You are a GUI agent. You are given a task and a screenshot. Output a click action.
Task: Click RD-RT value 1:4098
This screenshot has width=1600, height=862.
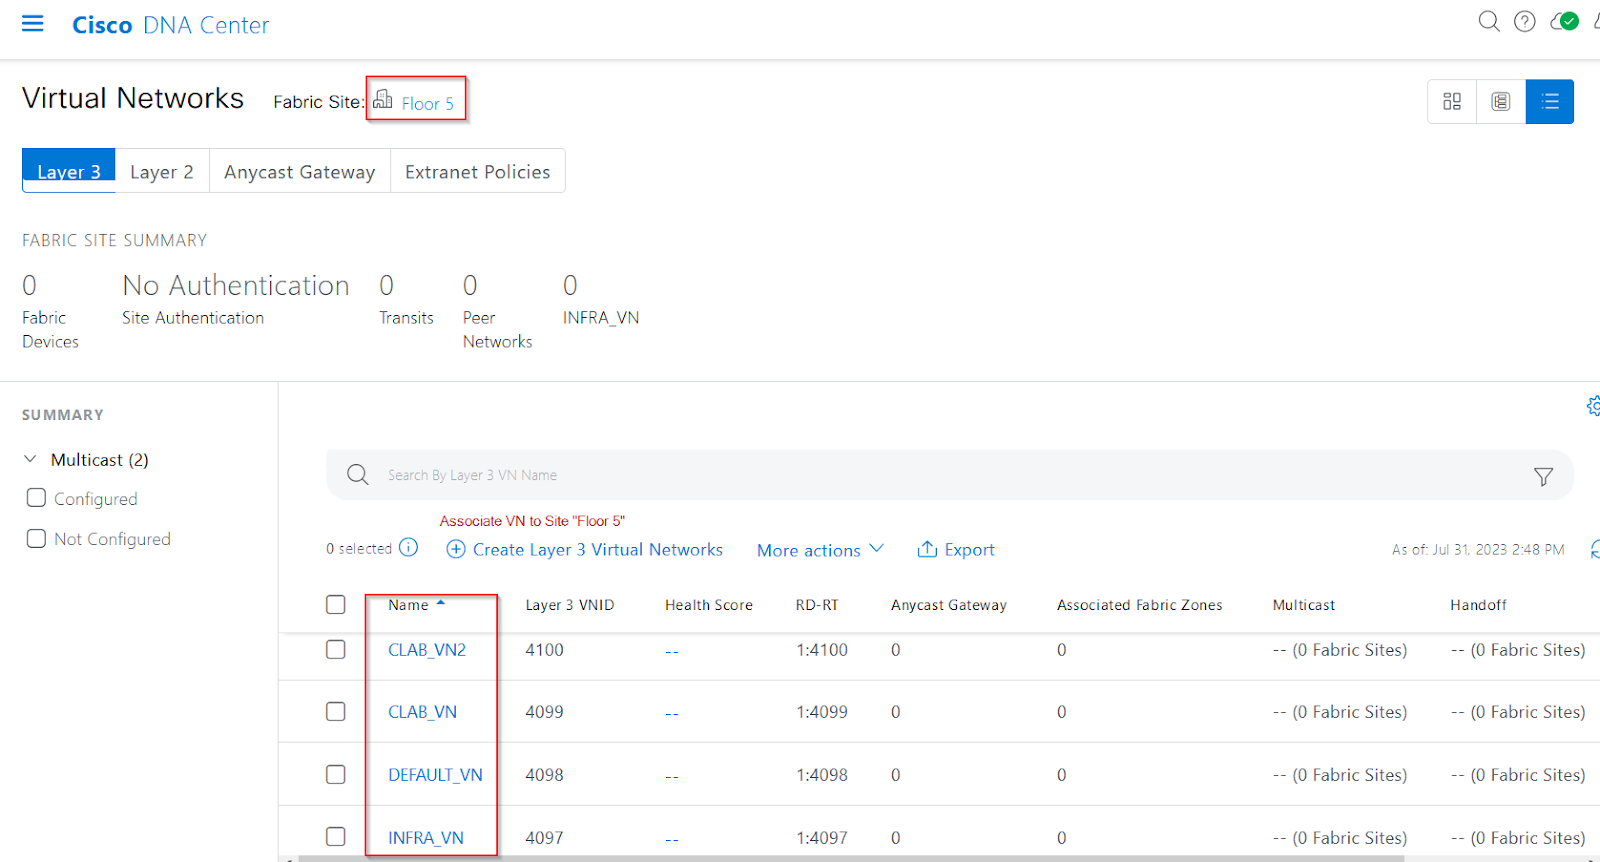point(822,774)
